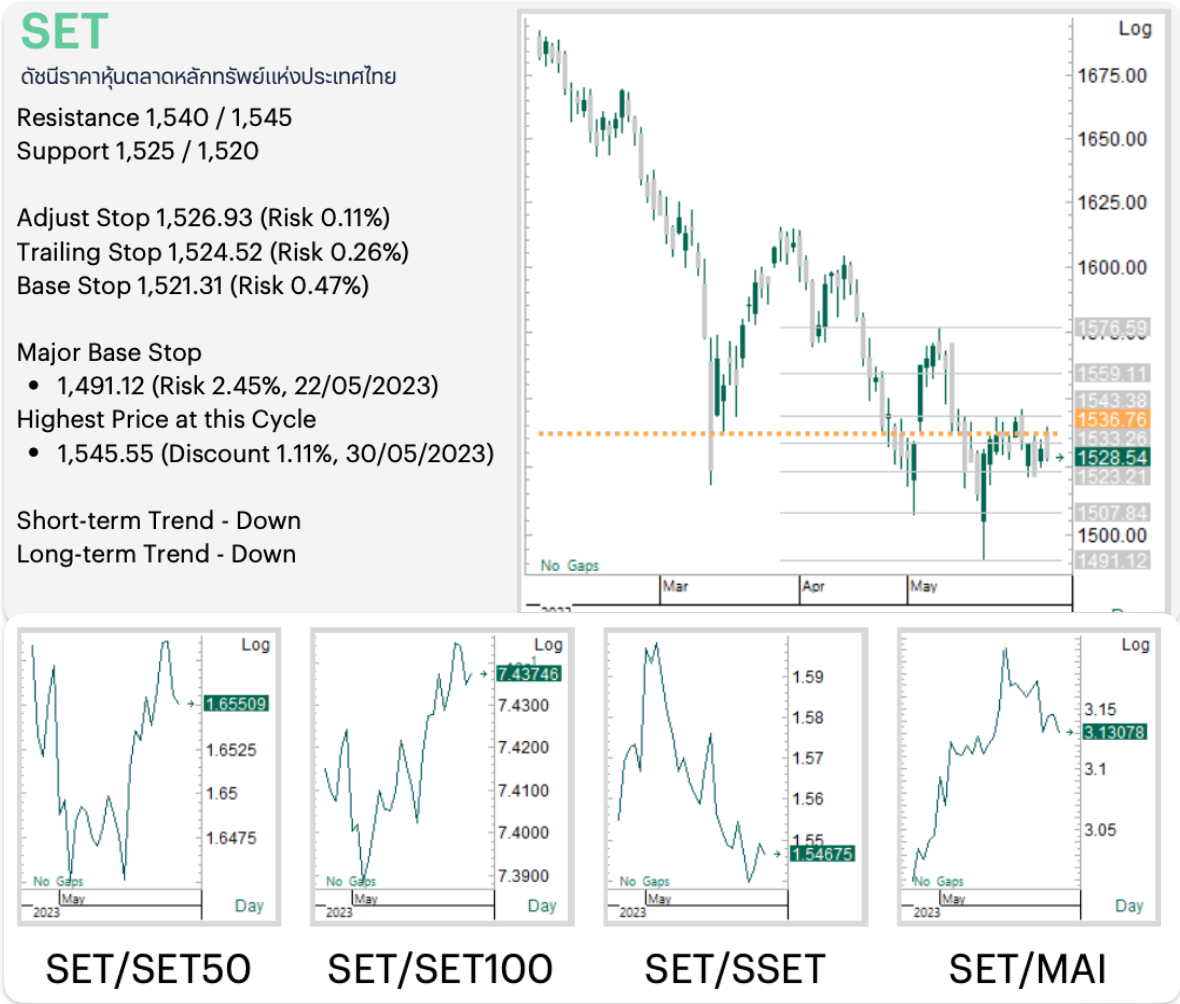The width and height of the screenshot is (1180, 1004).
Task: Click the Major Base Stop heading
Action: pyautogui.click(x=109, y=352)
